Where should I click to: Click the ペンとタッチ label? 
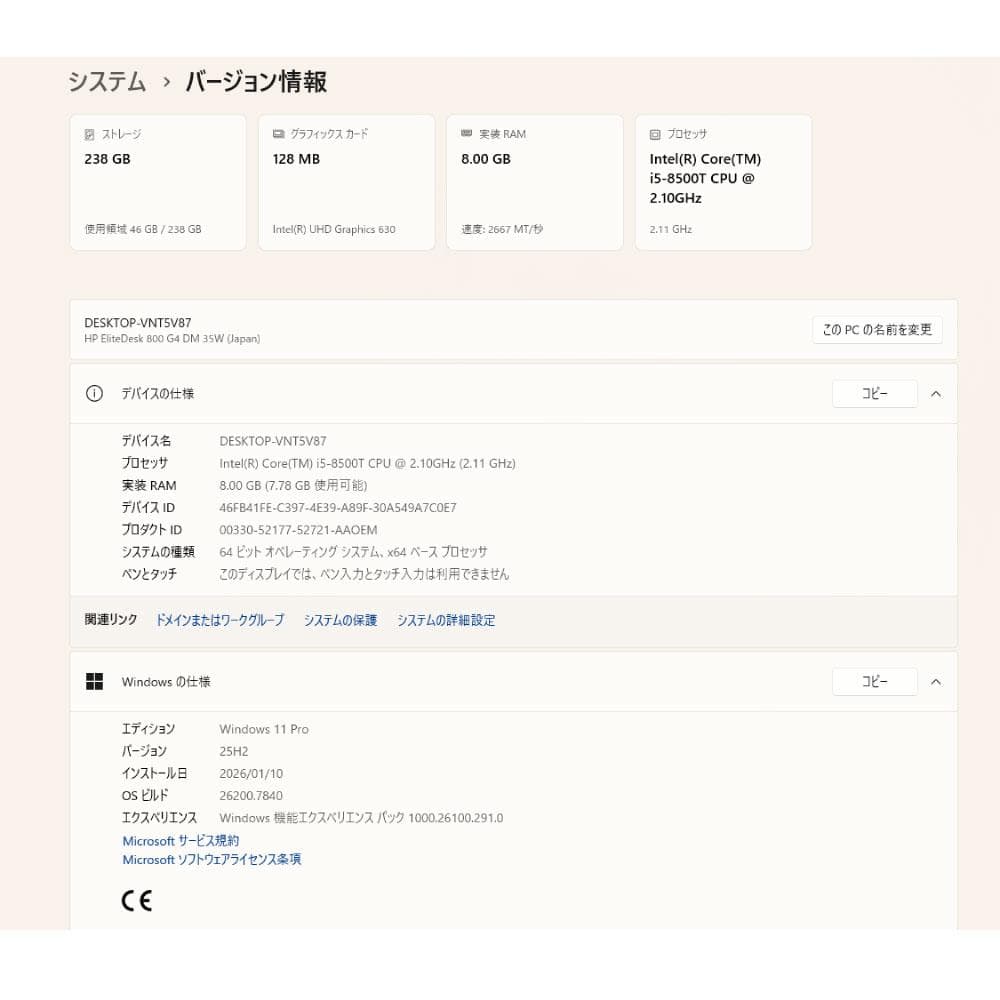click(x=149, y=574)
